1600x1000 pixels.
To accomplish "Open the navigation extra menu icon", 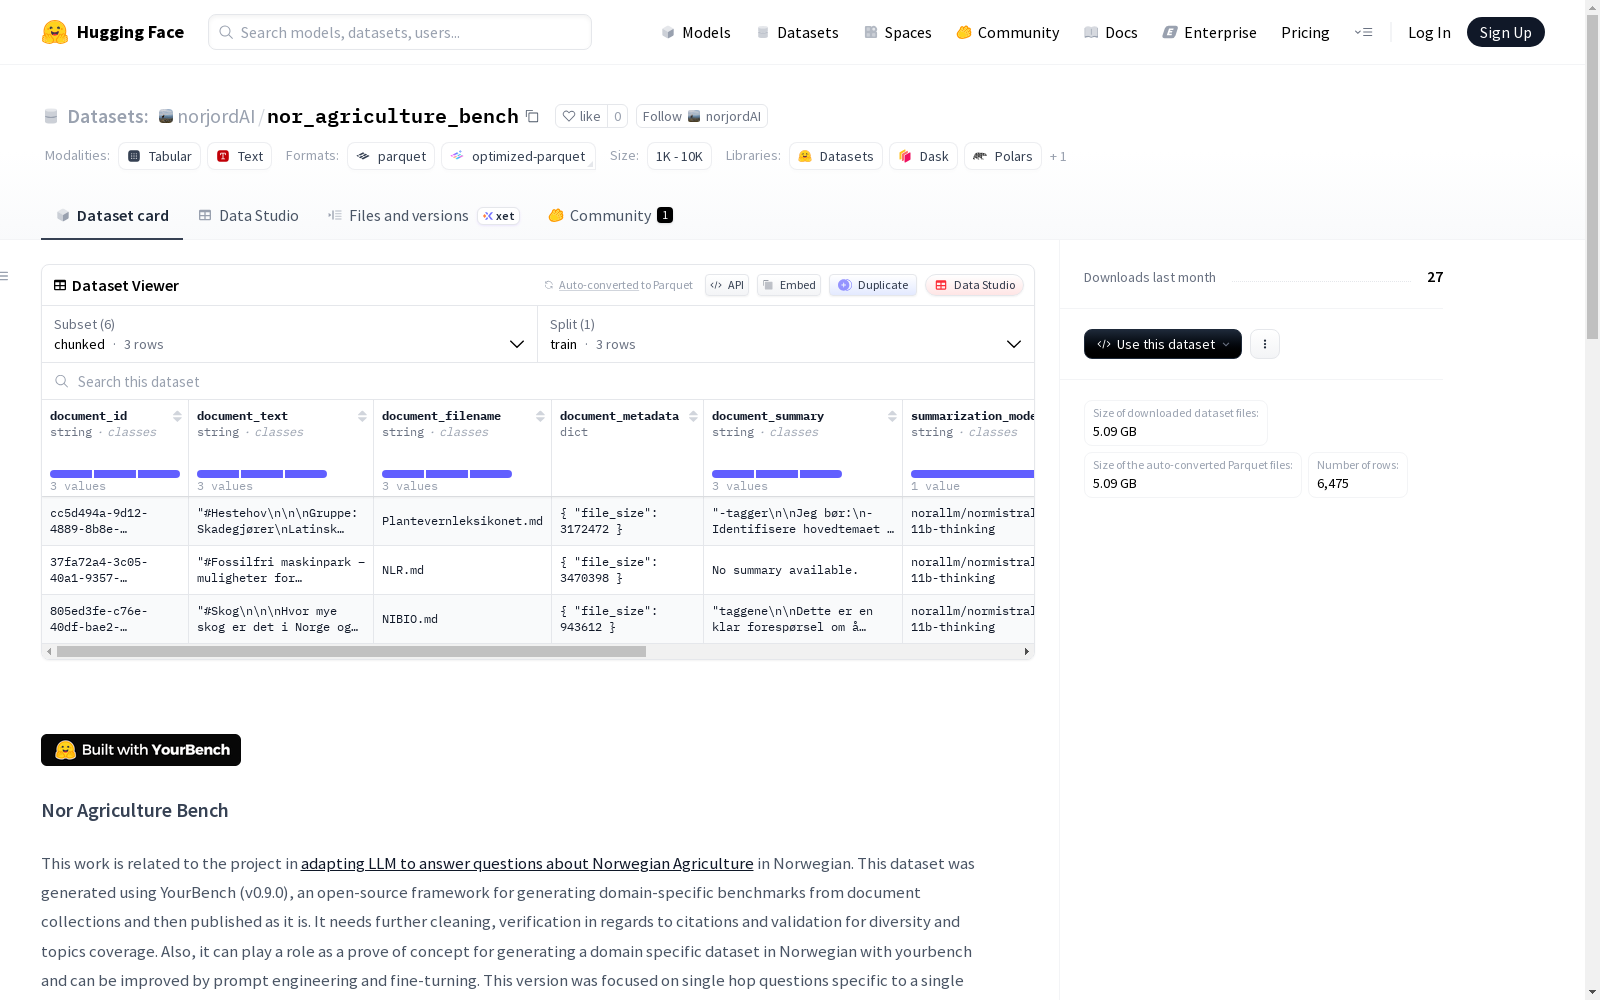I will point(1363,32).
